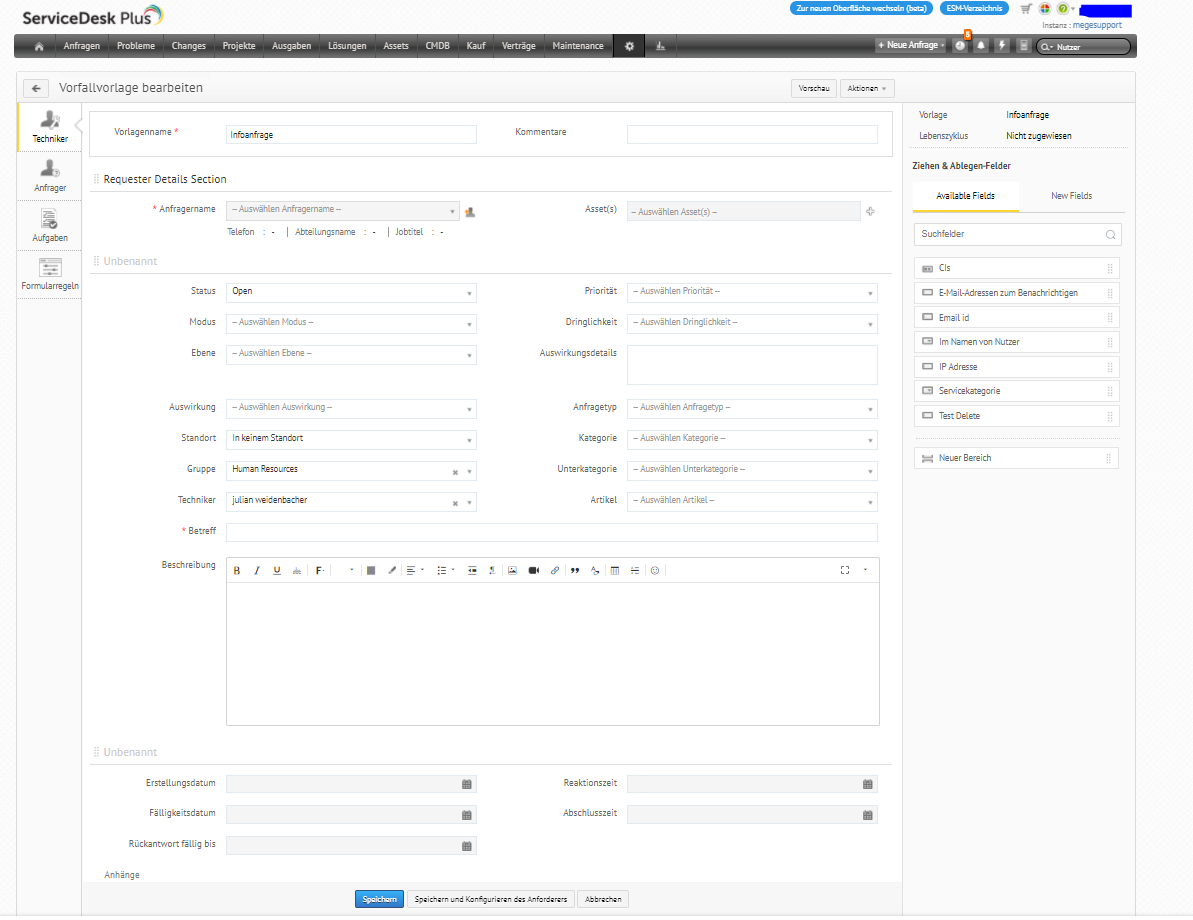1193x920 pixels.
Task: Click Zur neuen Oberfläche wechseln (beta)
Action: point(861,8)
